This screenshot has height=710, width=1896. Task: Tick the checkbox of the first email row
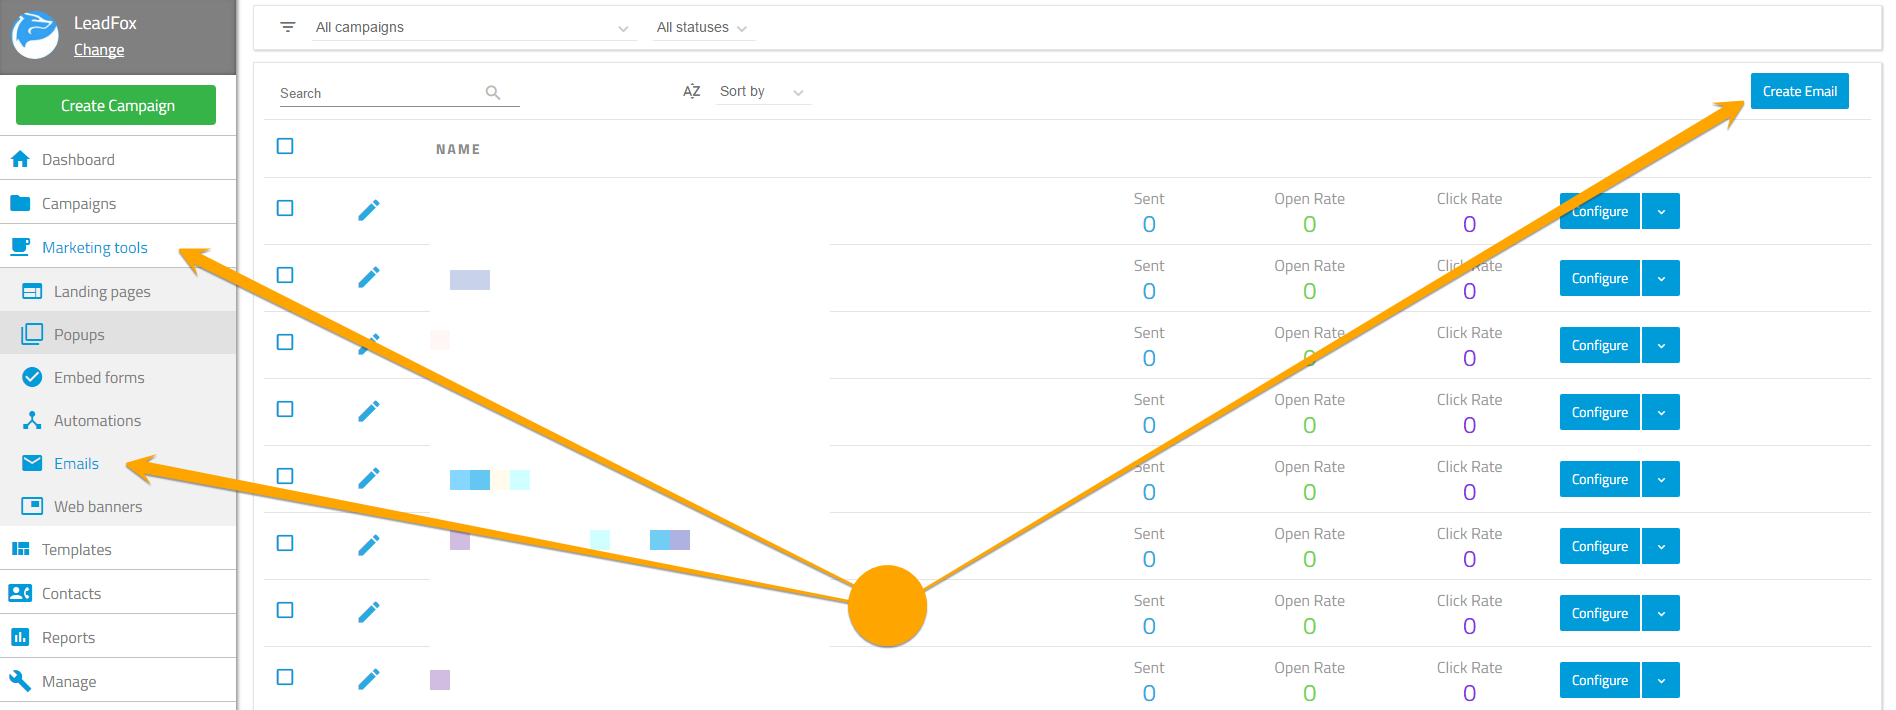(x=285, y=208)
